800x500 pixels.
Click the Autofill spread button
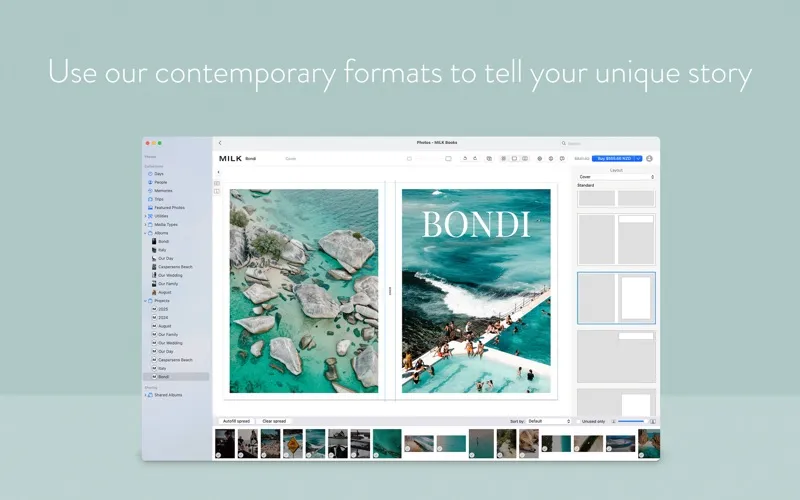point(236,421)
